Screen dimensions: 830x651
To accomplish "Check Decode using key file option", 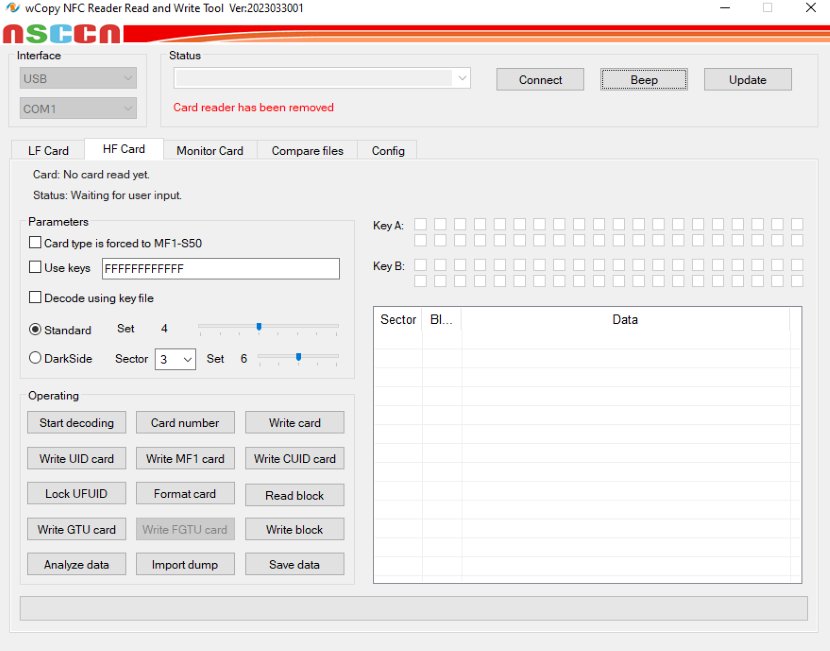I will (36, 298).
